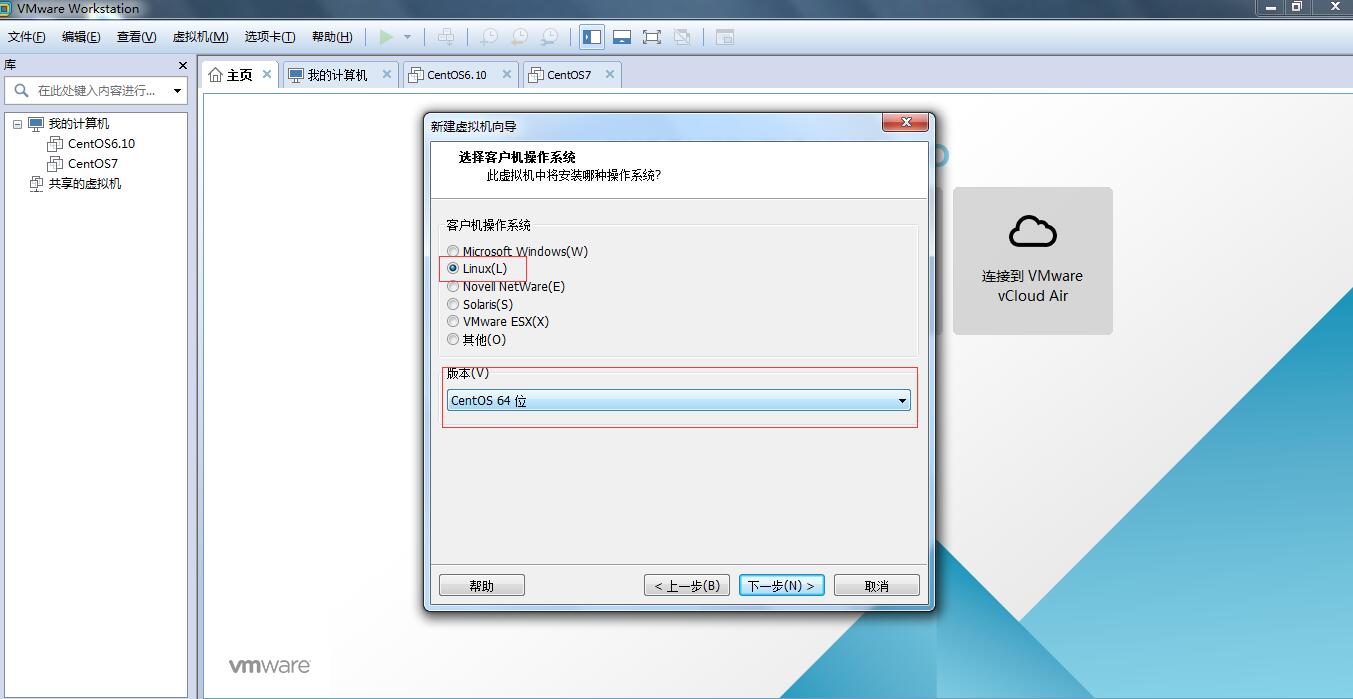Go back with the 上一步(B) button
Viewport: 1353px width, 699px height.
coord(687,586)
